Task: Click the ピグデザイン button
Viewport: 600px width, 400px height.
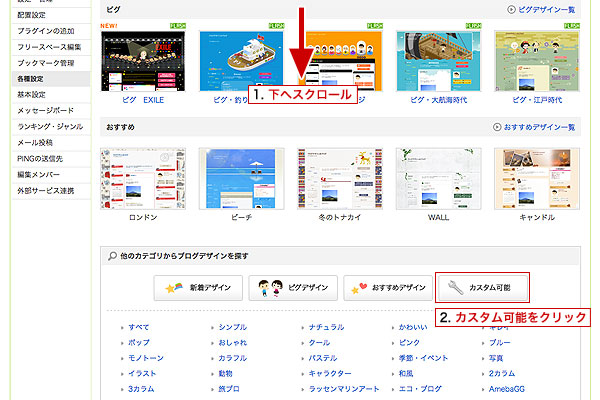Action: click(x=293, y=288)
